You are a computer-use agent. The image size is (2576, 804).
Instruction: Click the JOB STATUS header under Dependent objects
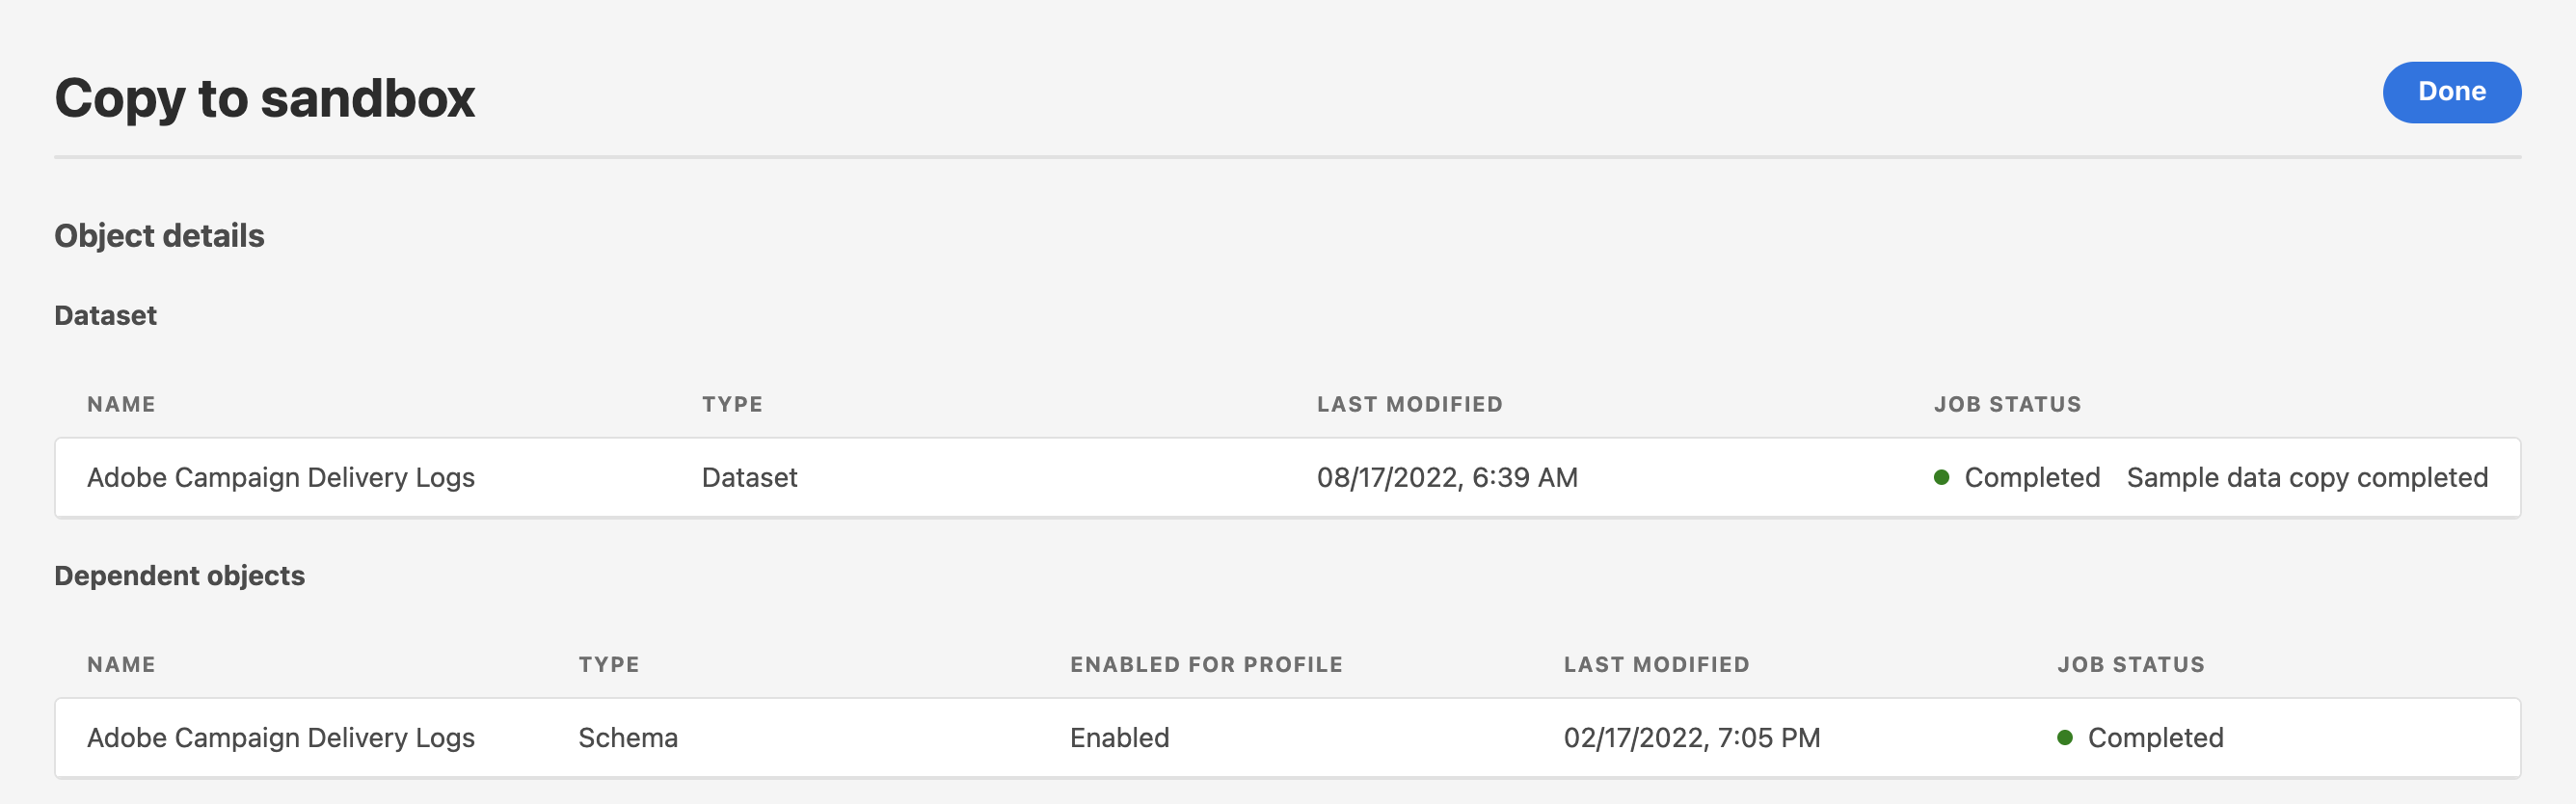tap(2130, 664)
